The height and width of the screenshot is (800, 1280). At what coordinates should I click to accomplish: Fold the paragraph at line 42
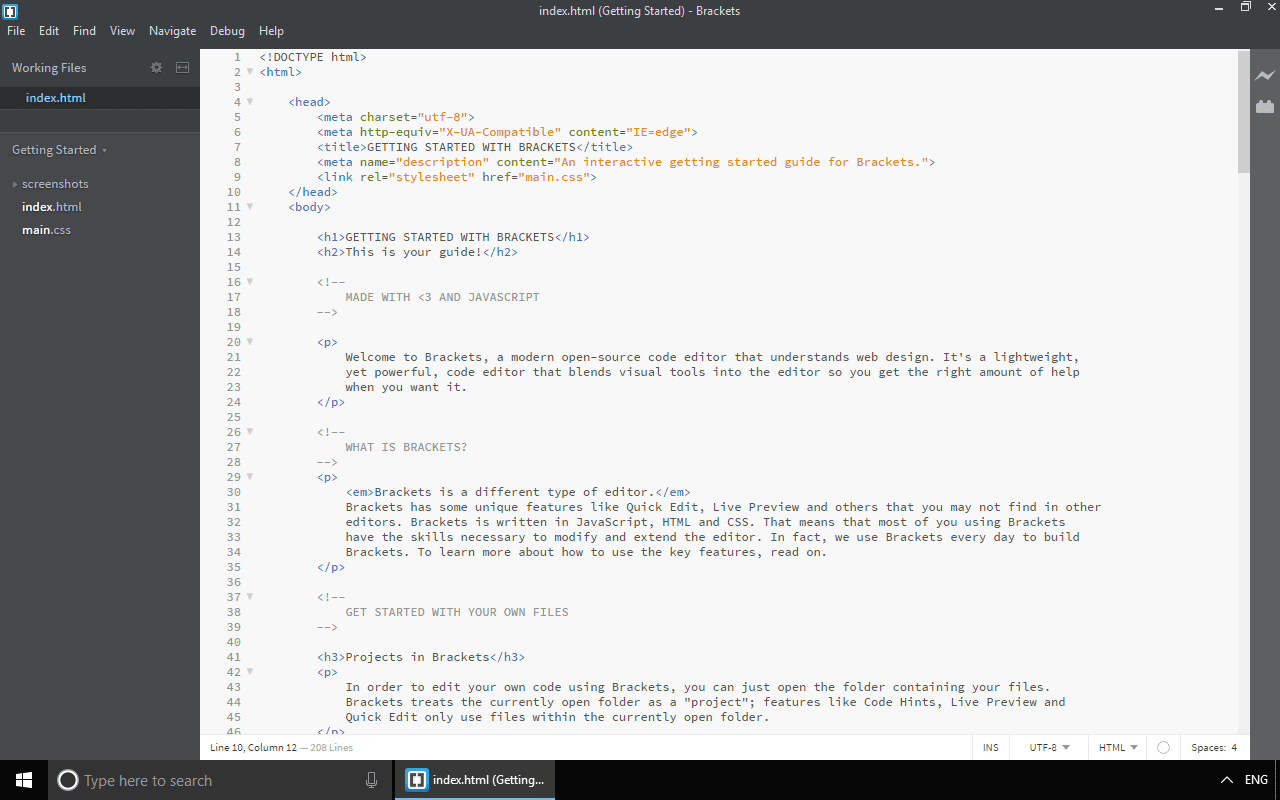[250, 672]
